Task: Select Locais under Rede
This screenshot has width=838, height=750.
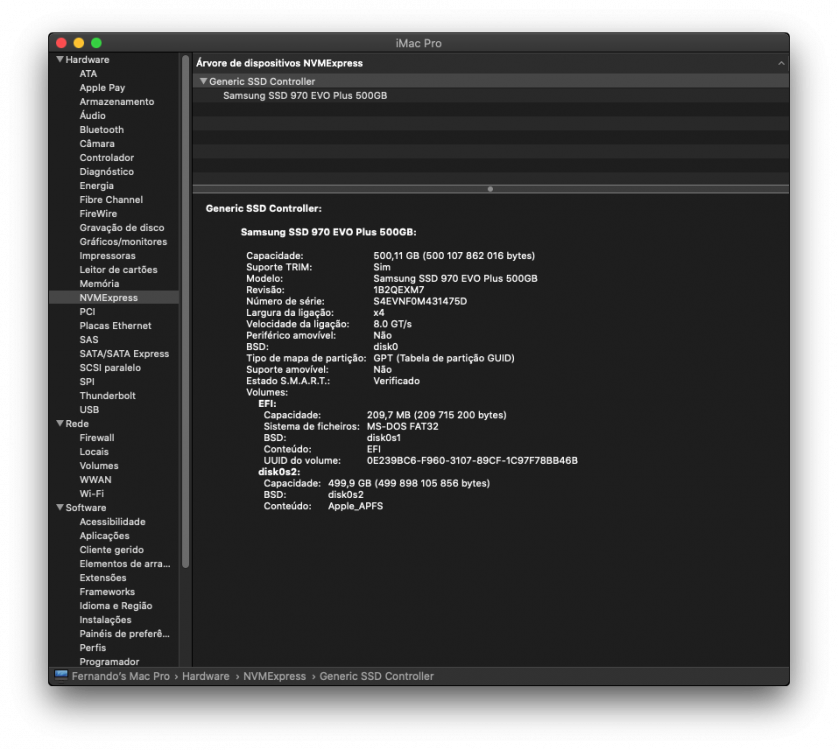Action: click(x=94, y=452)
